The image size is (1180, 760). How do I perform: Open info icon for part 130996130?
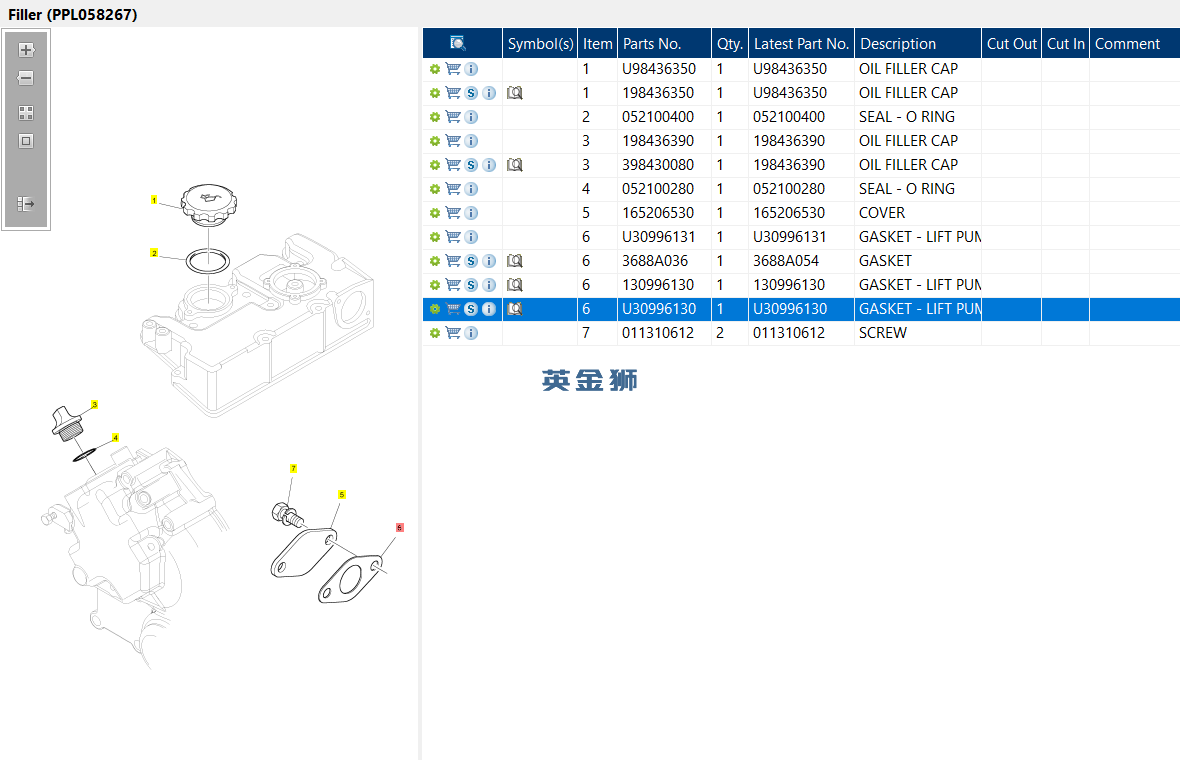[x=489, y=285]
